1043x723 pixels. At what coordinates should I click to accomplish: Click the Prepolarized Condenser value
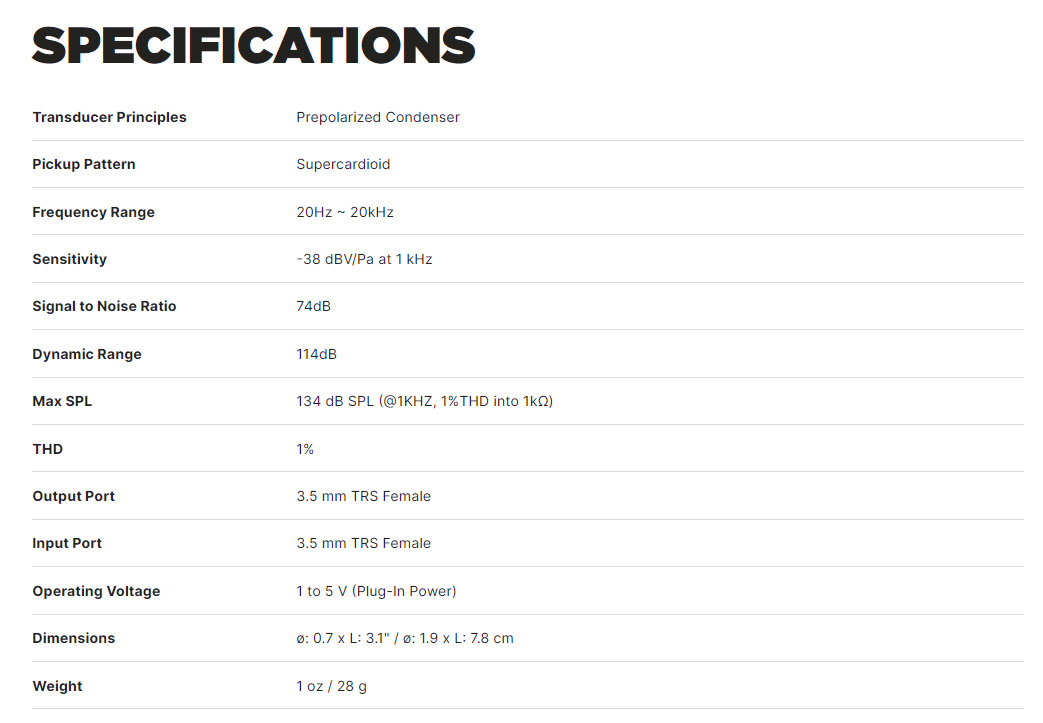point(378,117)
